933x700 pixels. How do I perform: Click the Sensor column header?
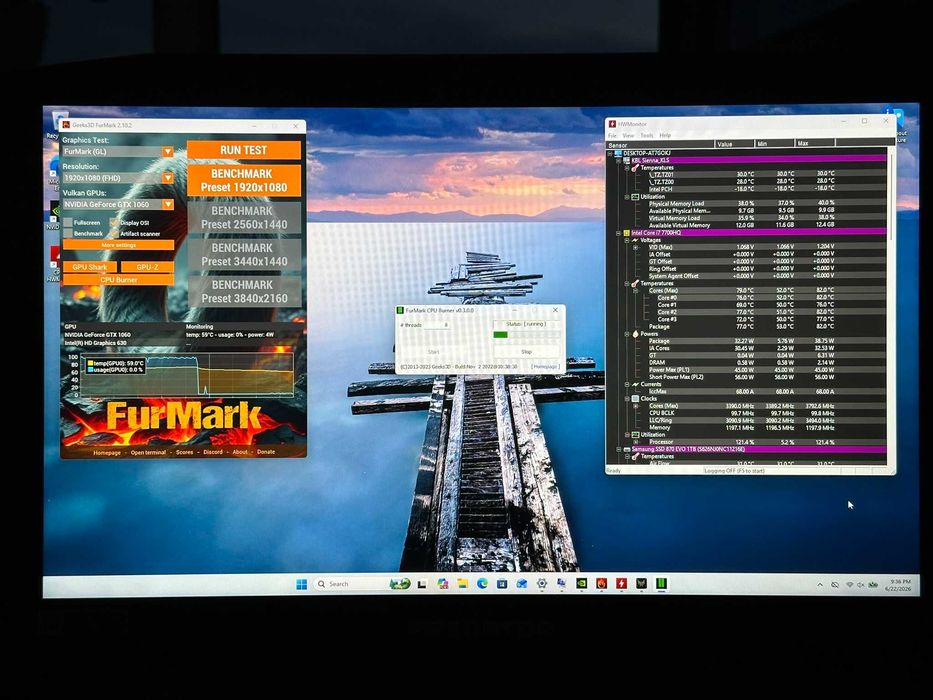coord(660,144)
